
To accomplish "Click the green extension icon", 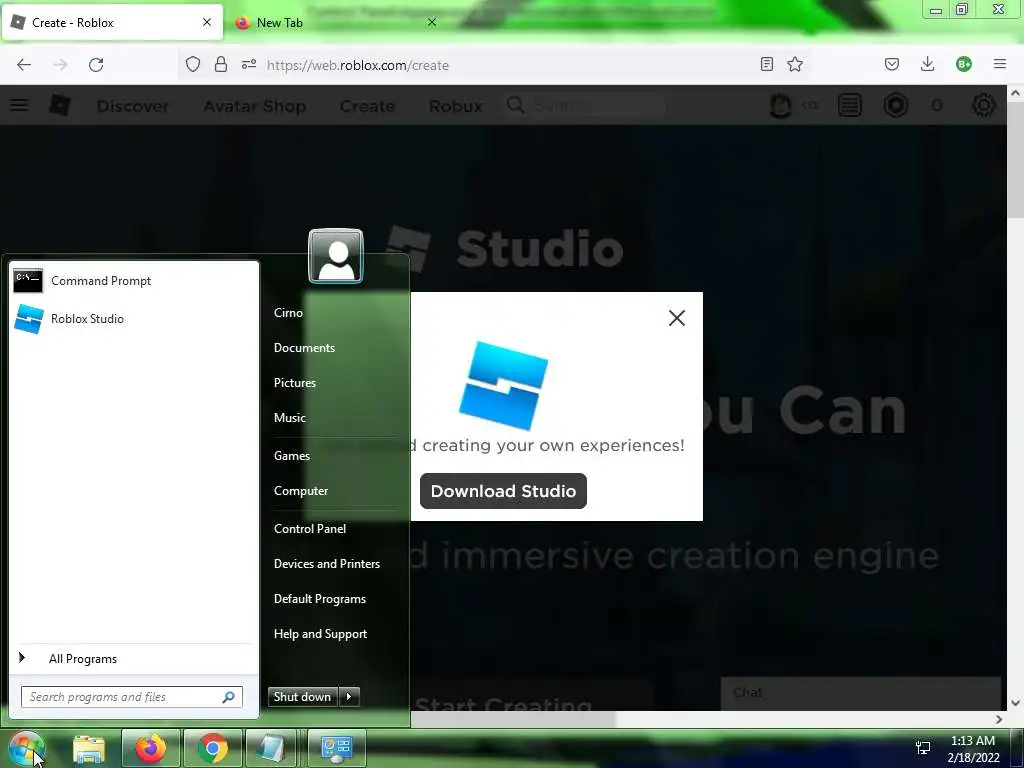I will point(964,64).
